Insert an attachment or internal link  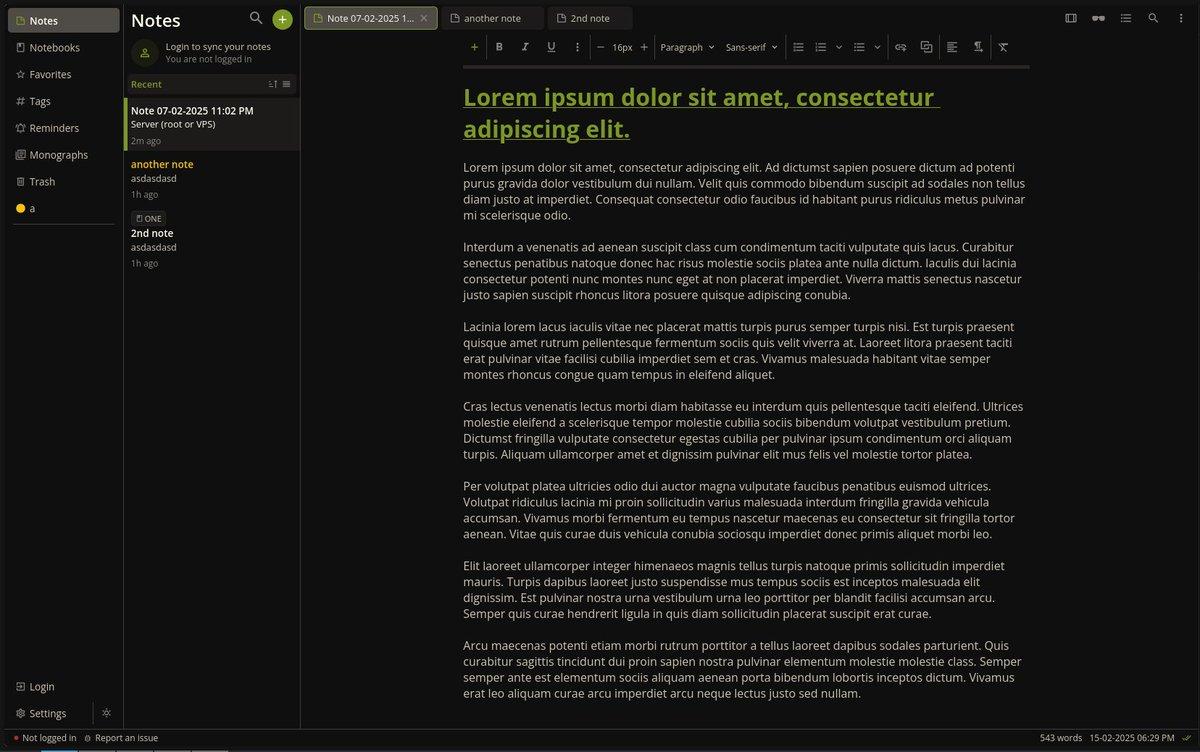tap(926, 47)
